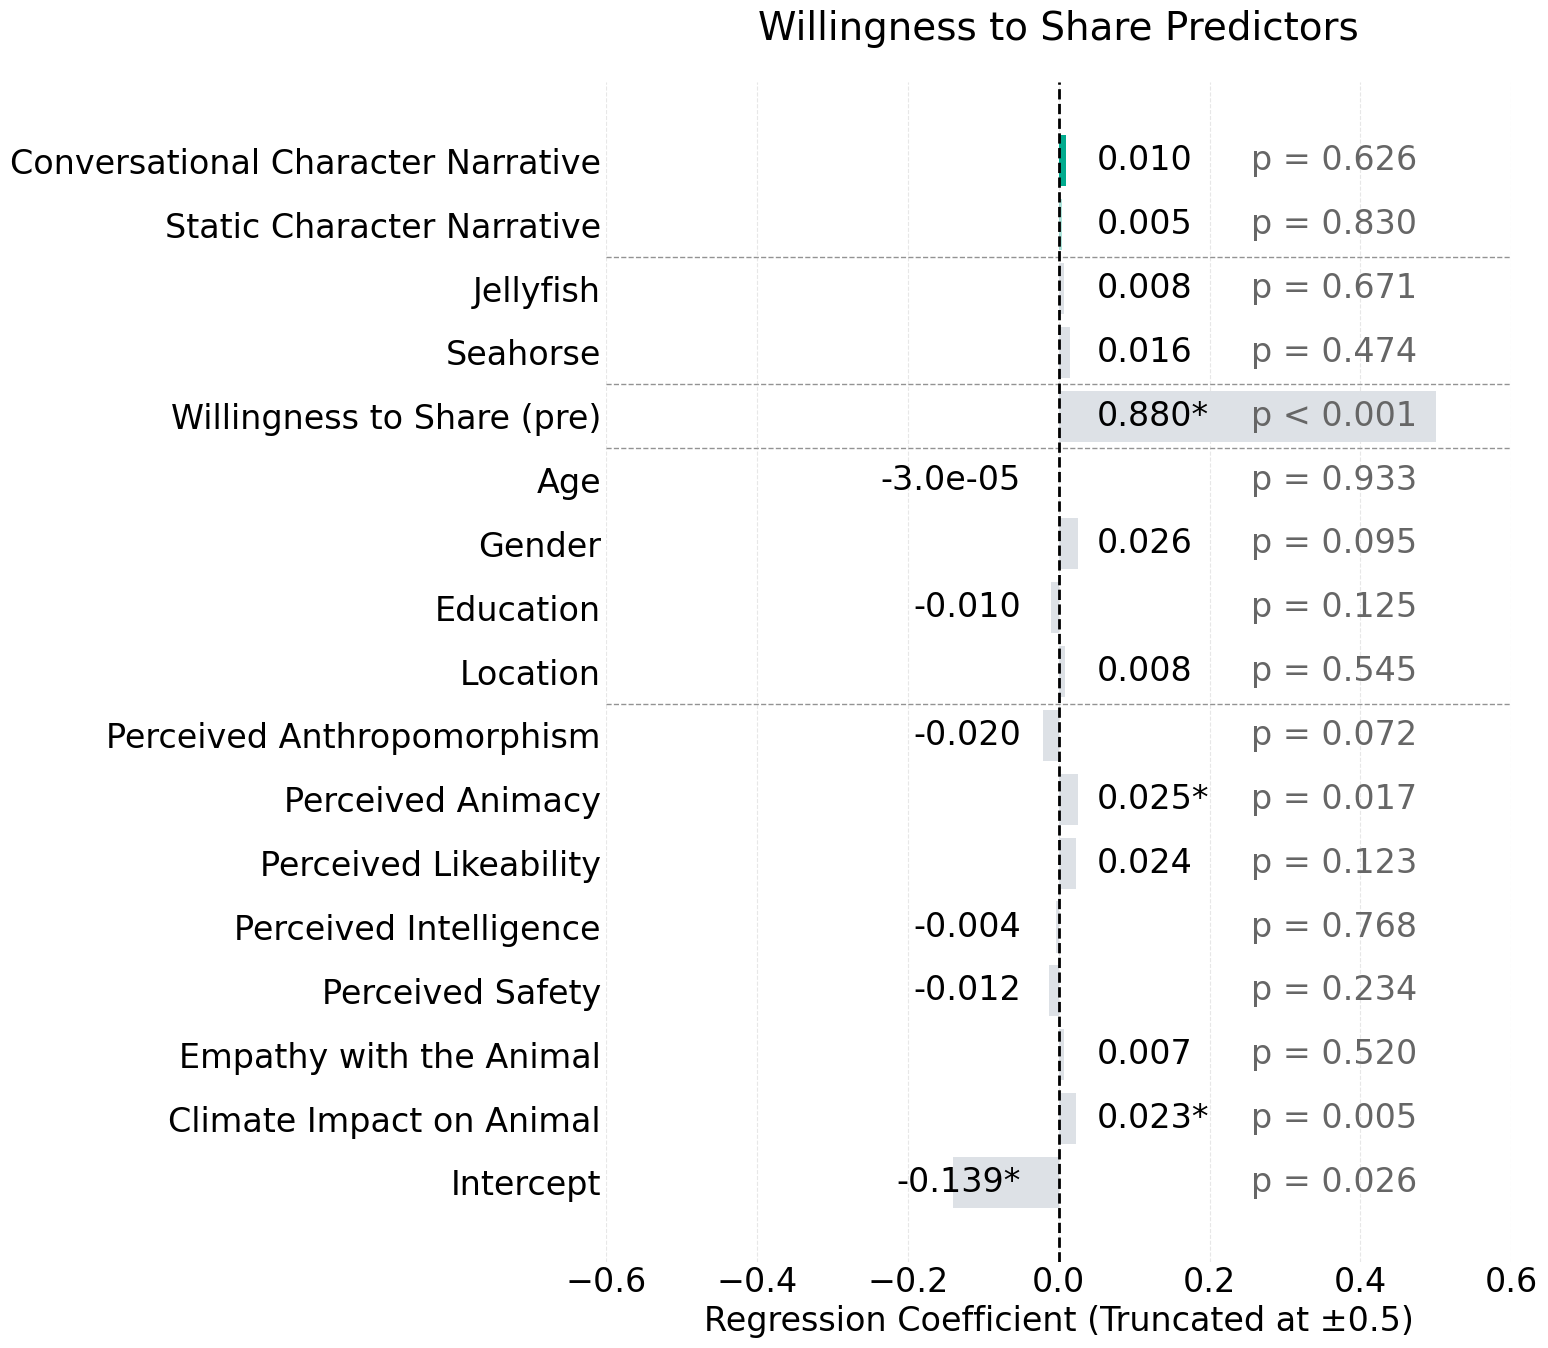Click the −0.6 x-axis tick label
Image resolution: width=1548 pixels, height=1348 pixels.
[606, 1279]
